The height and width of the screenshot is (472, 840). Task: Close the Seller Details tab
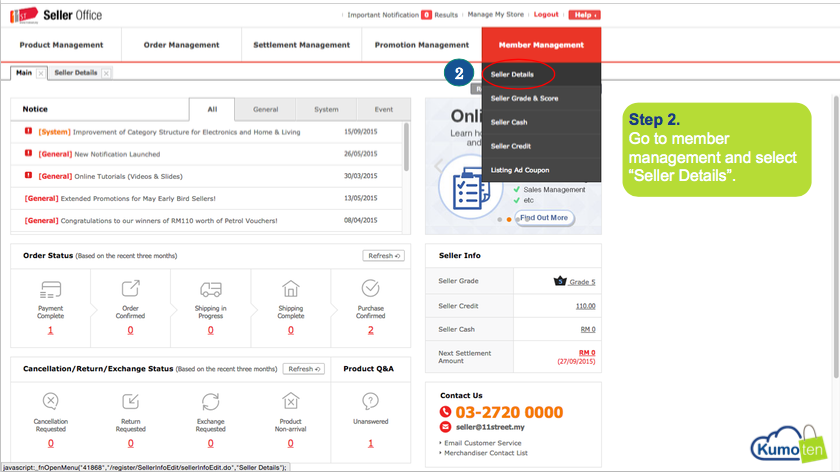tap(106, 73)
